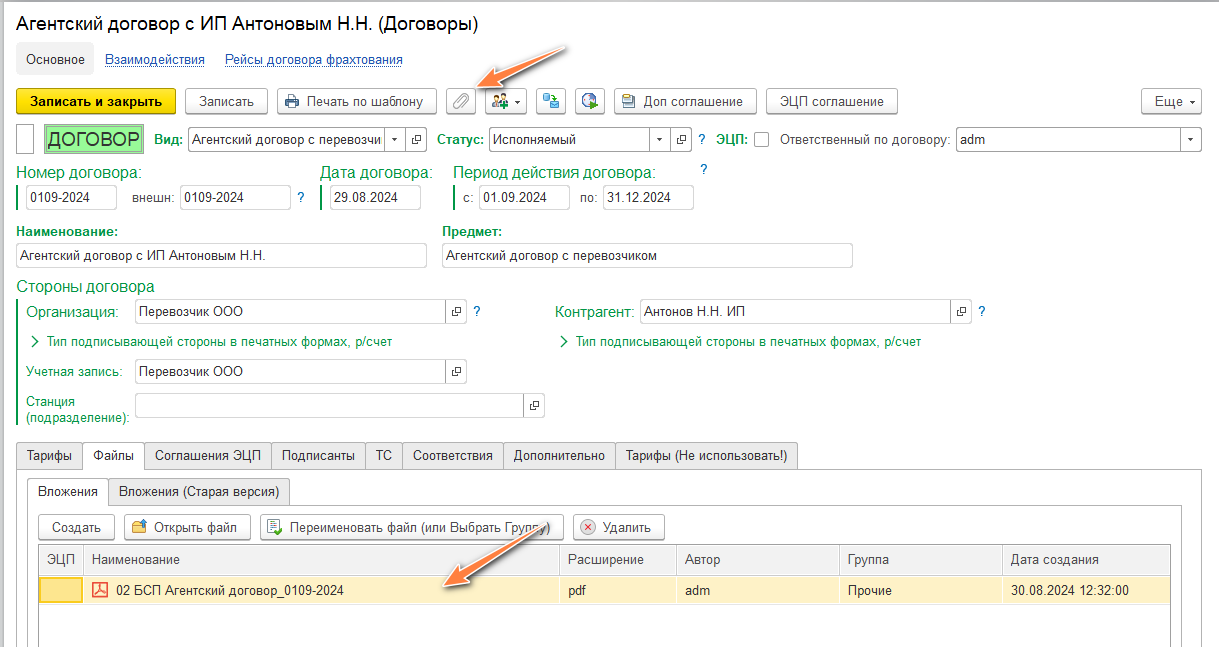Switch to the Тарифы tab

click(49, 456)
